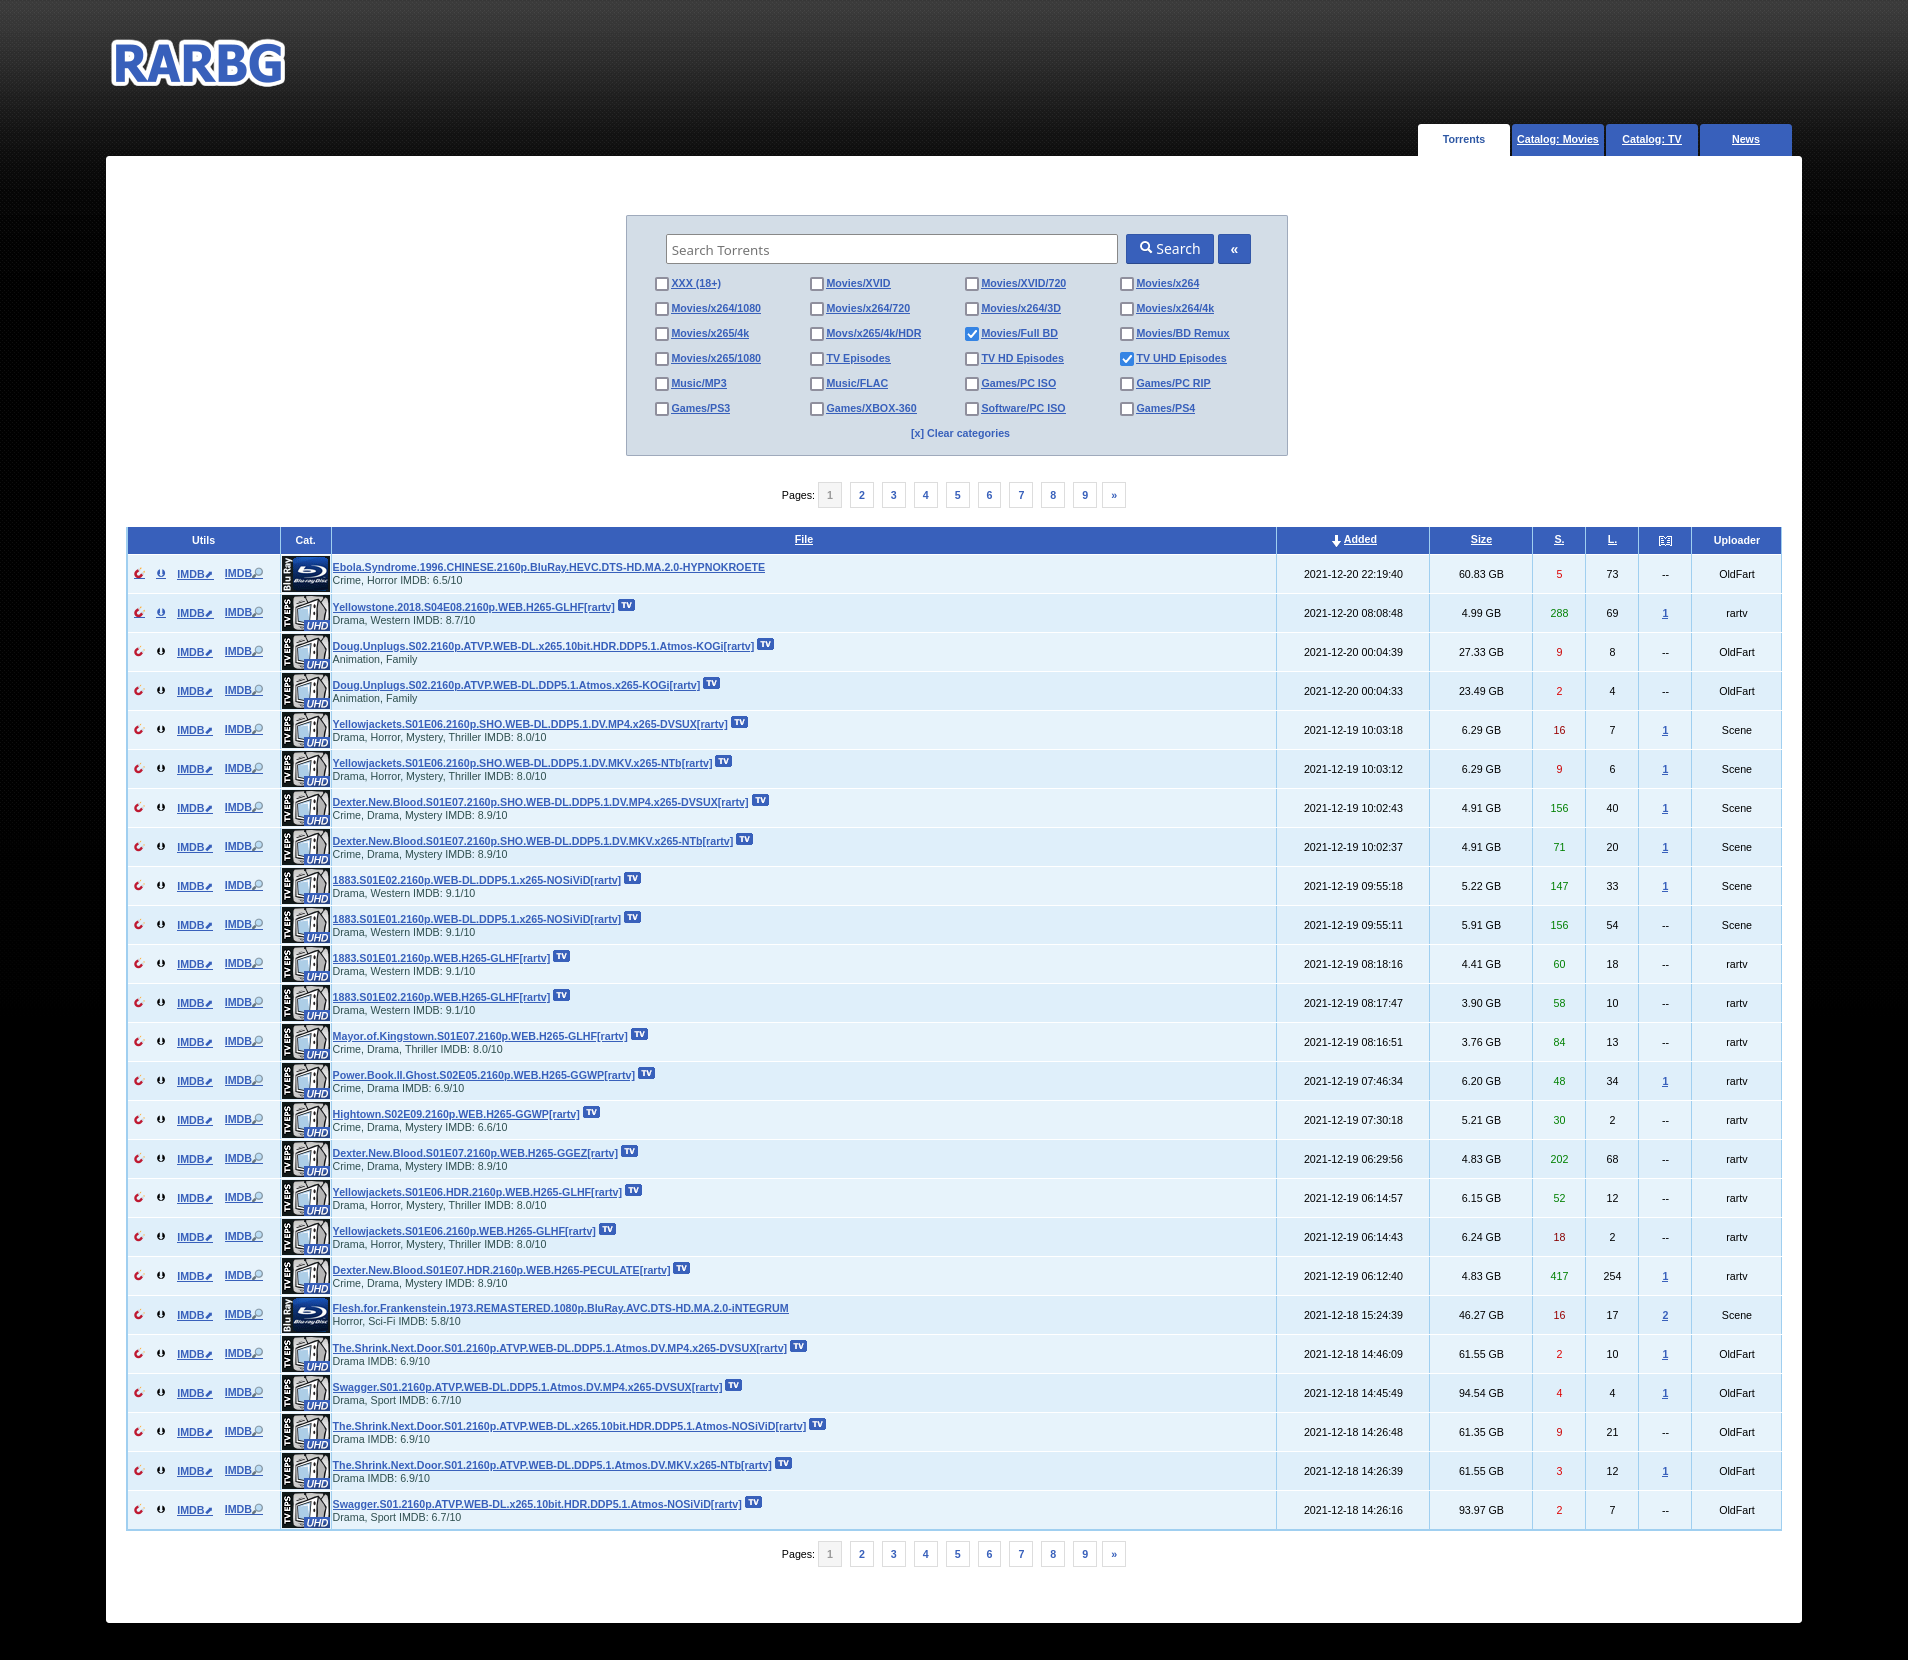The height and width of the screenshot is (1660, 1908).
Task: Go to next pages with top » button
Action: point(1114,495)
